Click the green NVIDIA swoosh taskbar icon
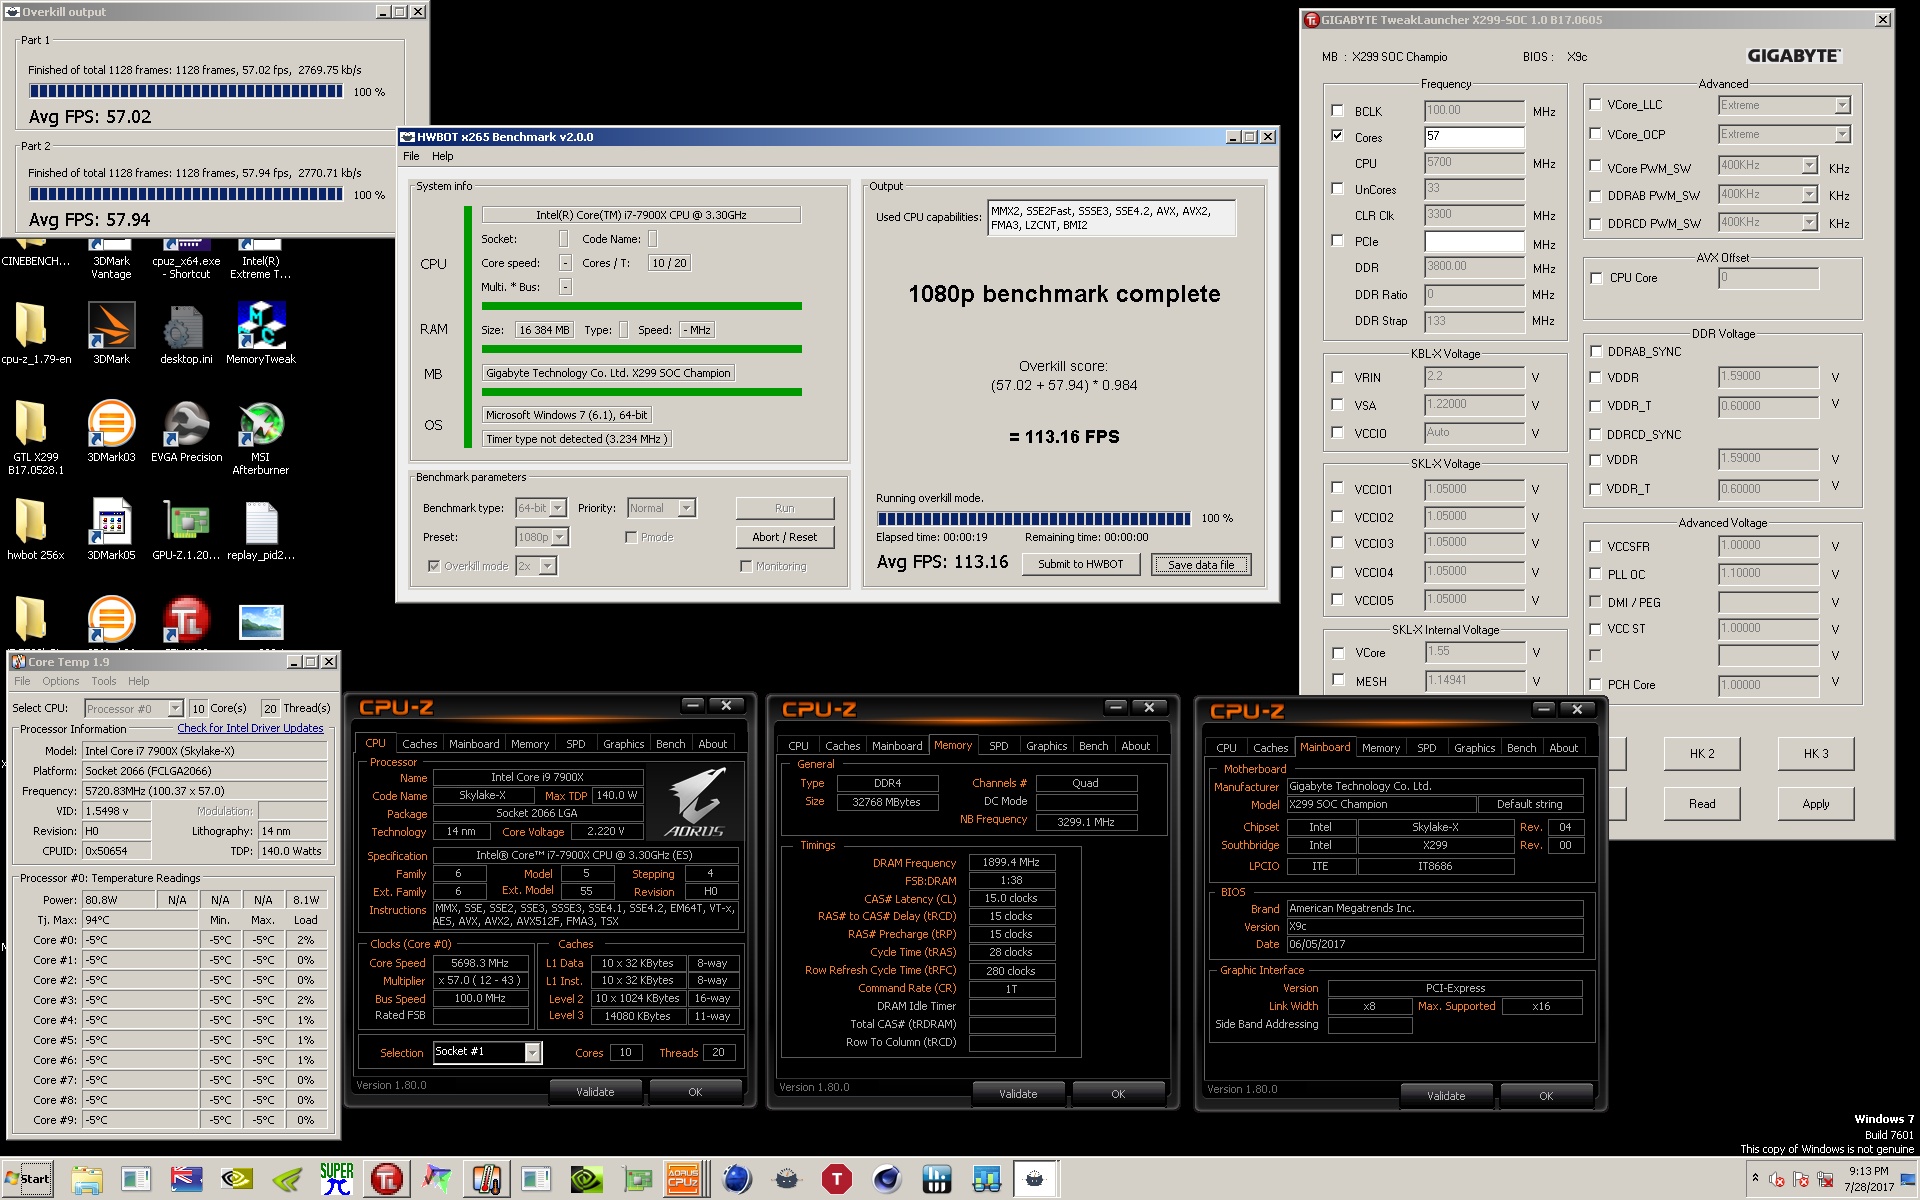 click(286, 1180)
